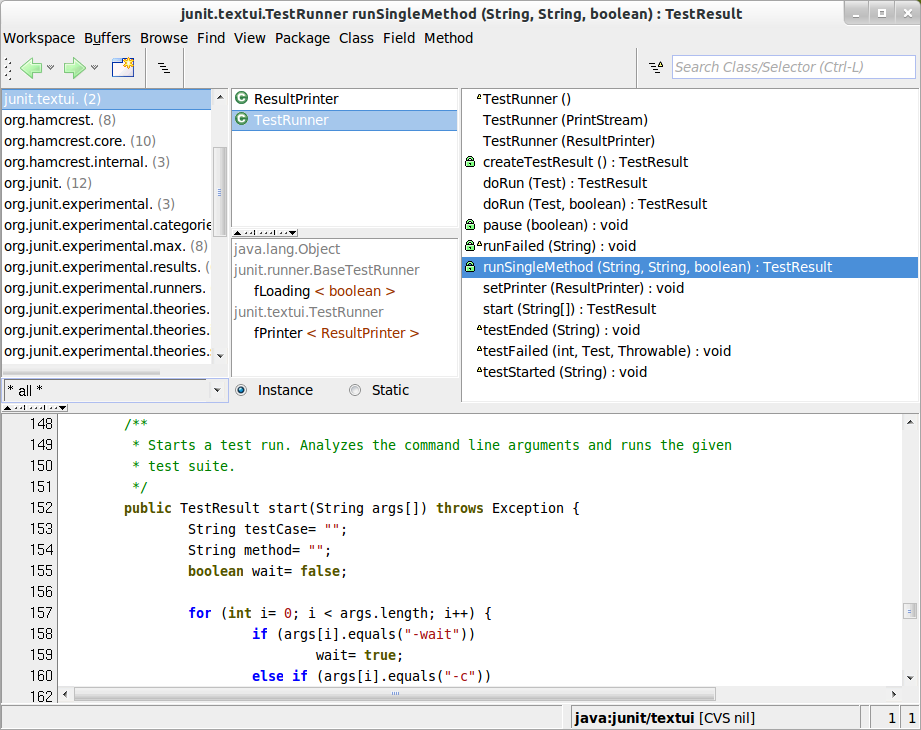
Task: Select the Static radio button
Action: (x=355, y=390)
